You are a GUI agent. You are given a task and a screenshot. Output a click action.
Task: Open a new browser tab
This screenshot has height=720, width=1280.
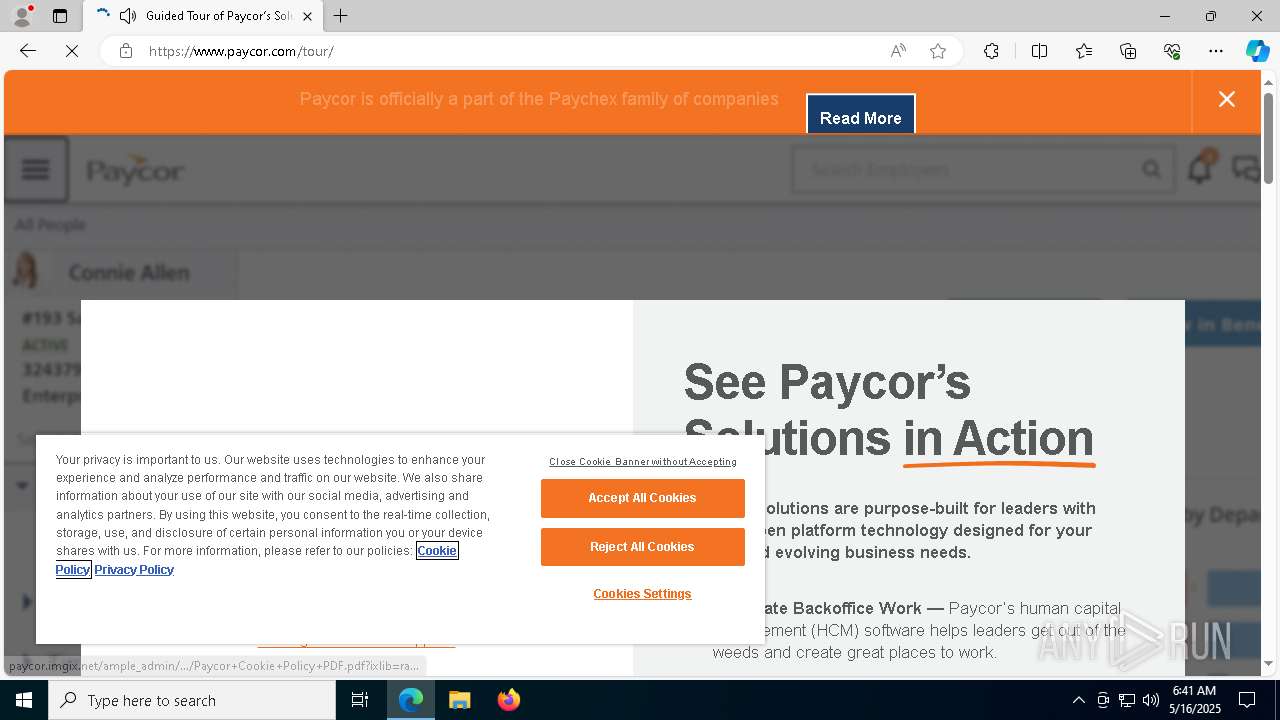[340, 16]
